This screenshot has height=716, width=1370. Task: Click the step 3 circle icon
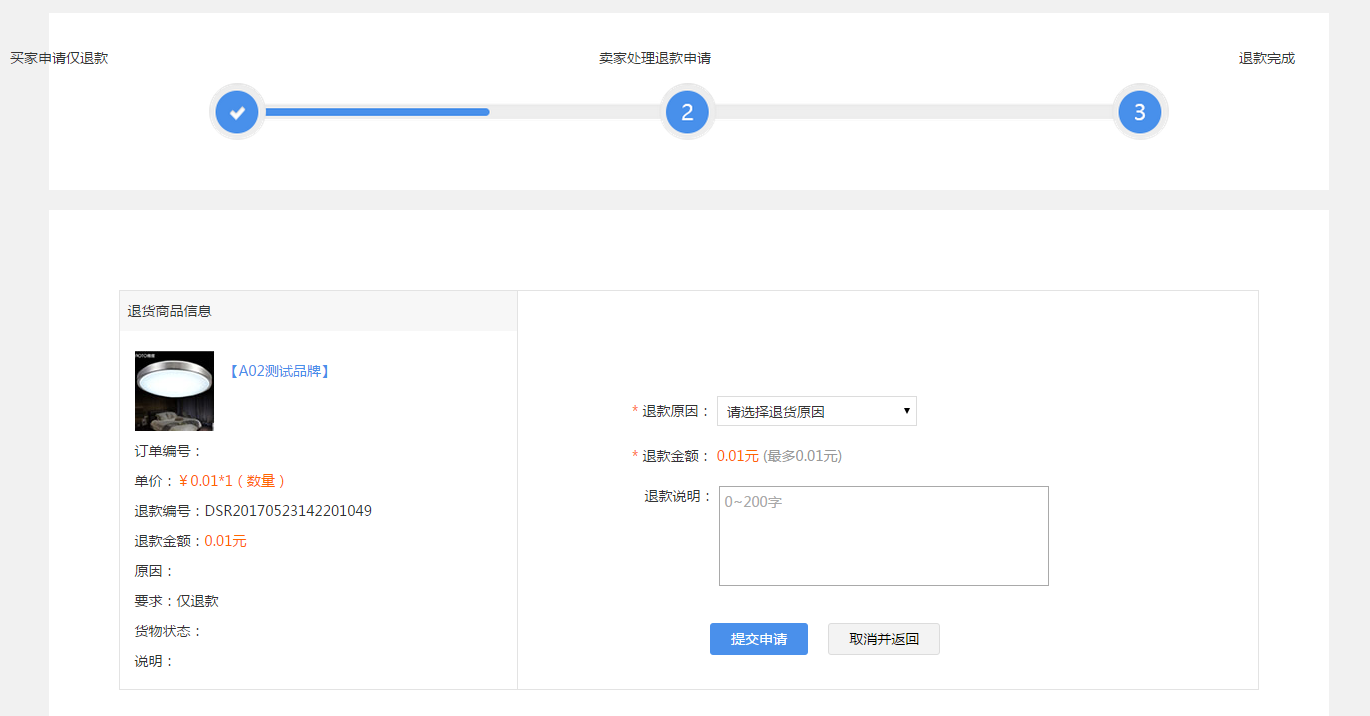[x=1139, y=112]
